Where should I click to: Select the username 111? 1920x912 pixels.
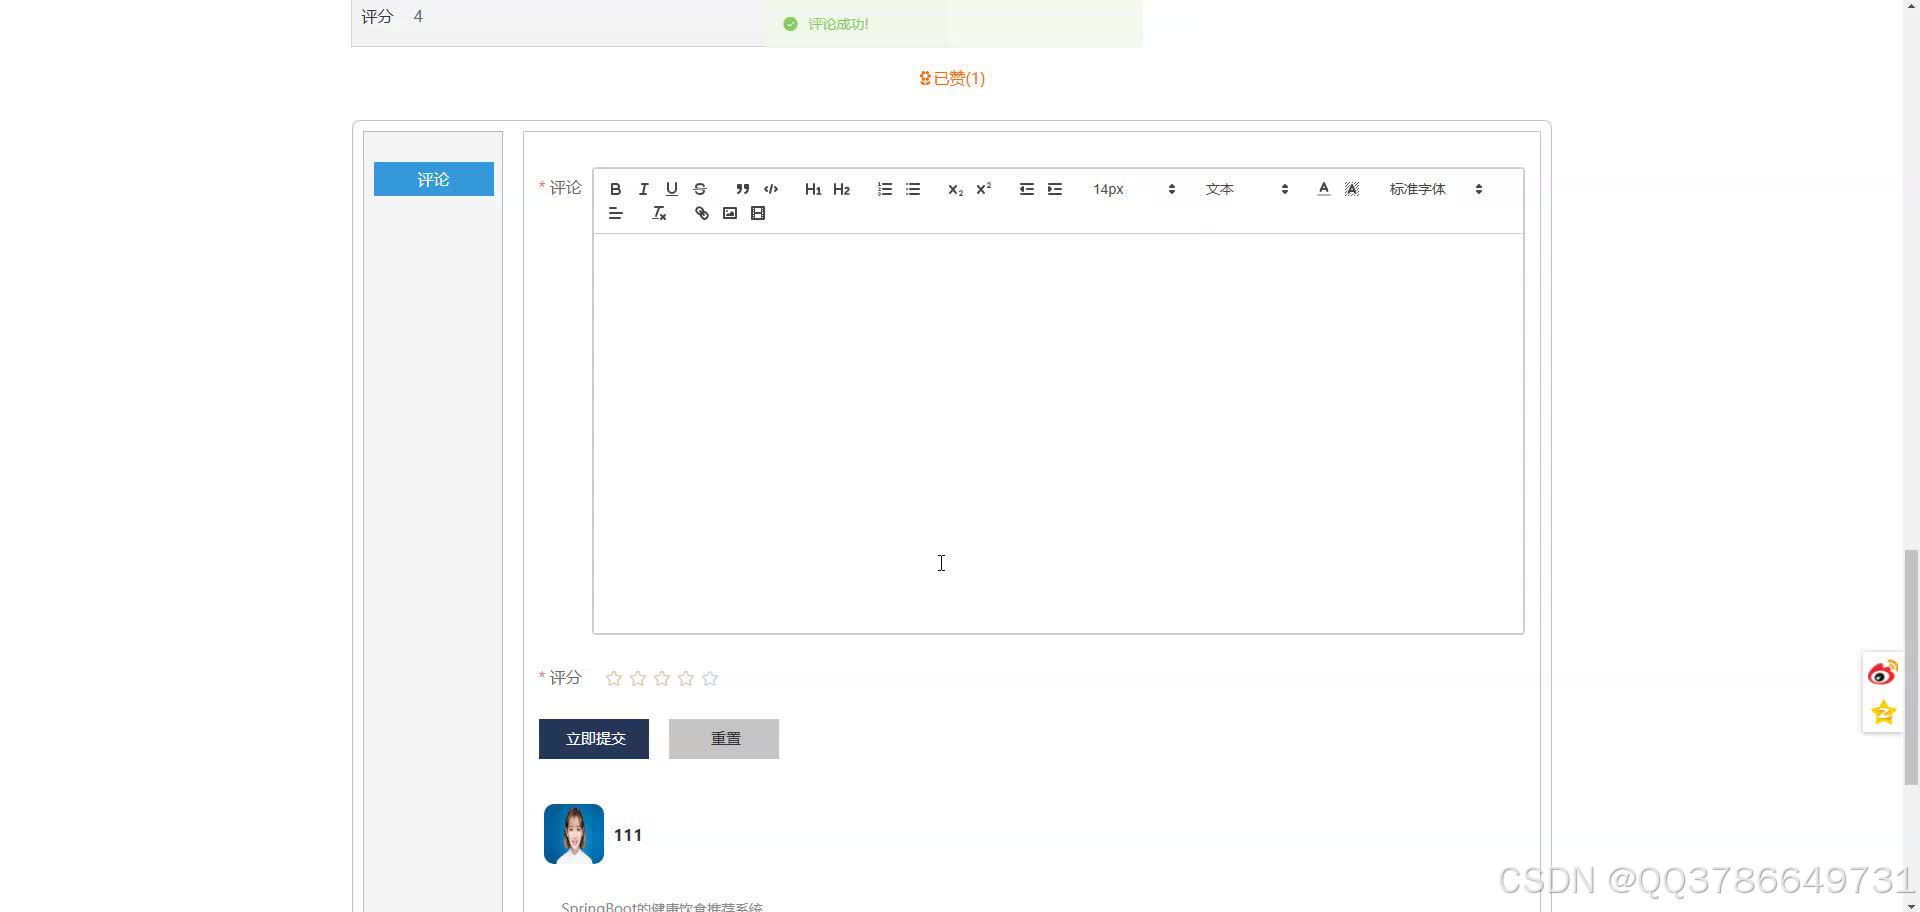pos(628,835)
